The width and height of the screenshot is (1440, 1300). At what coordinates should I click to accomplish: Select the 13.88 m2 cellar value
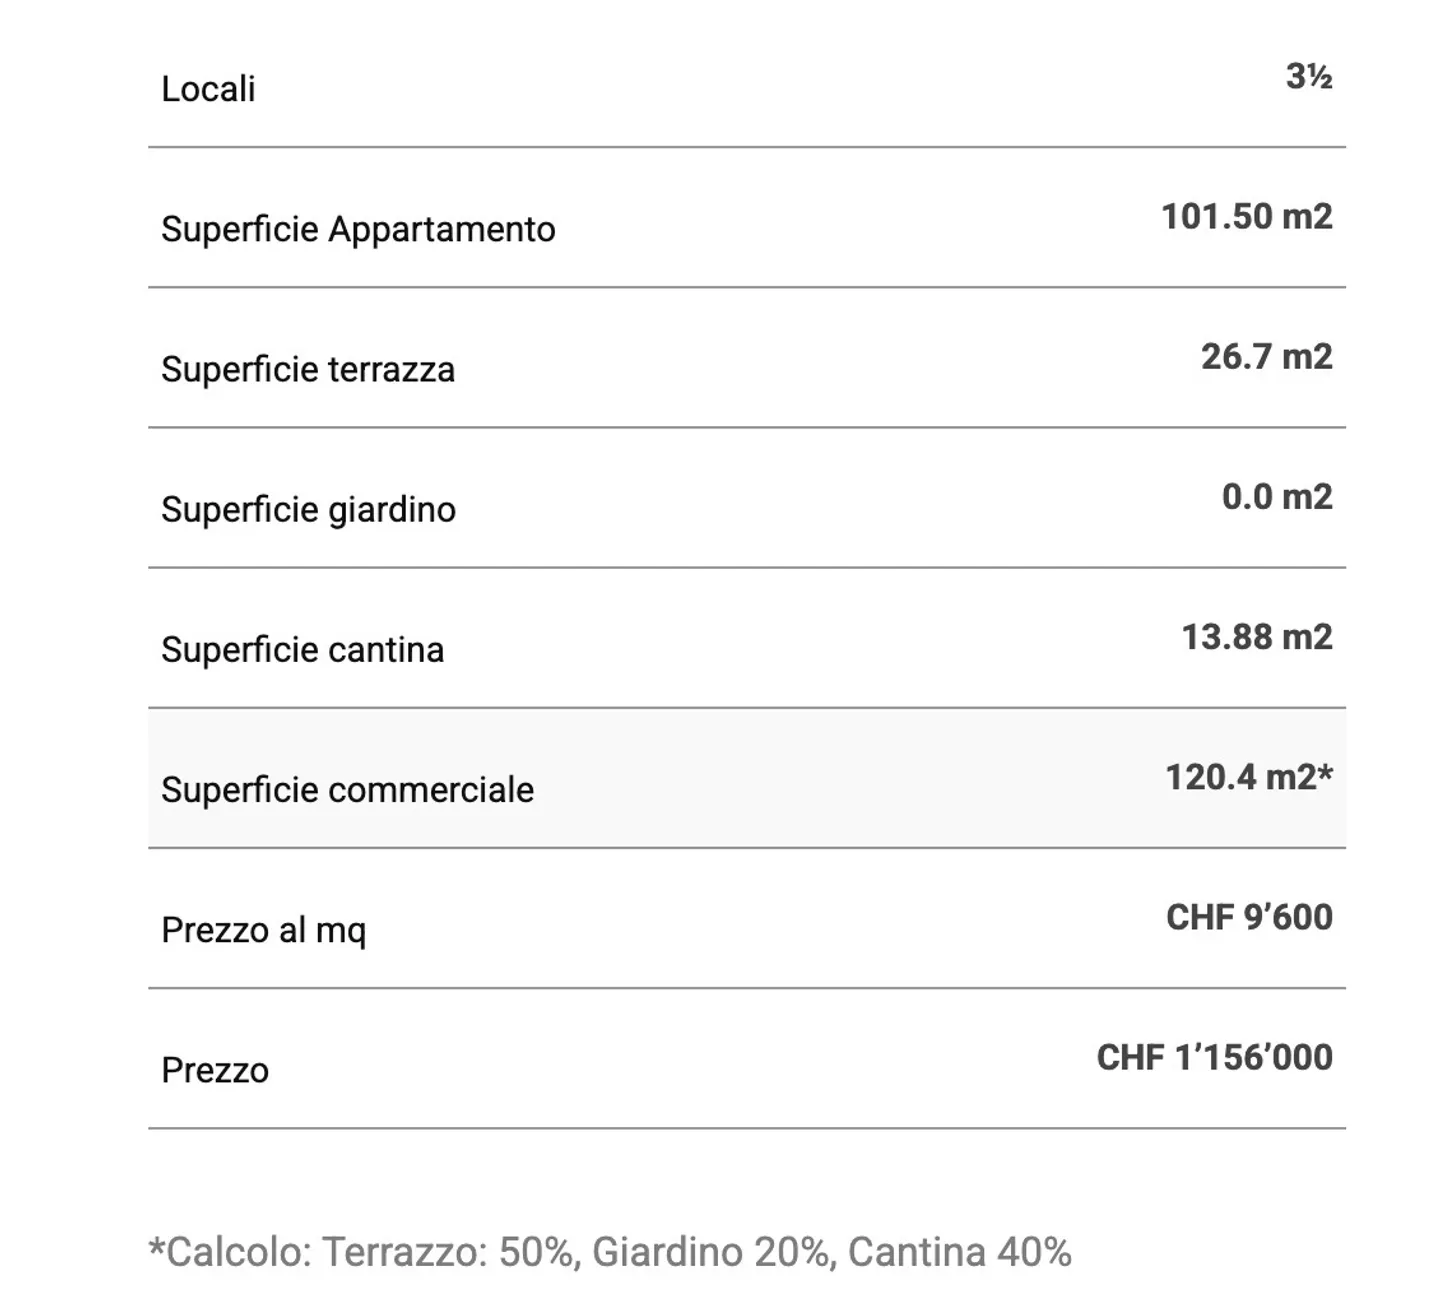point(1256,637)
